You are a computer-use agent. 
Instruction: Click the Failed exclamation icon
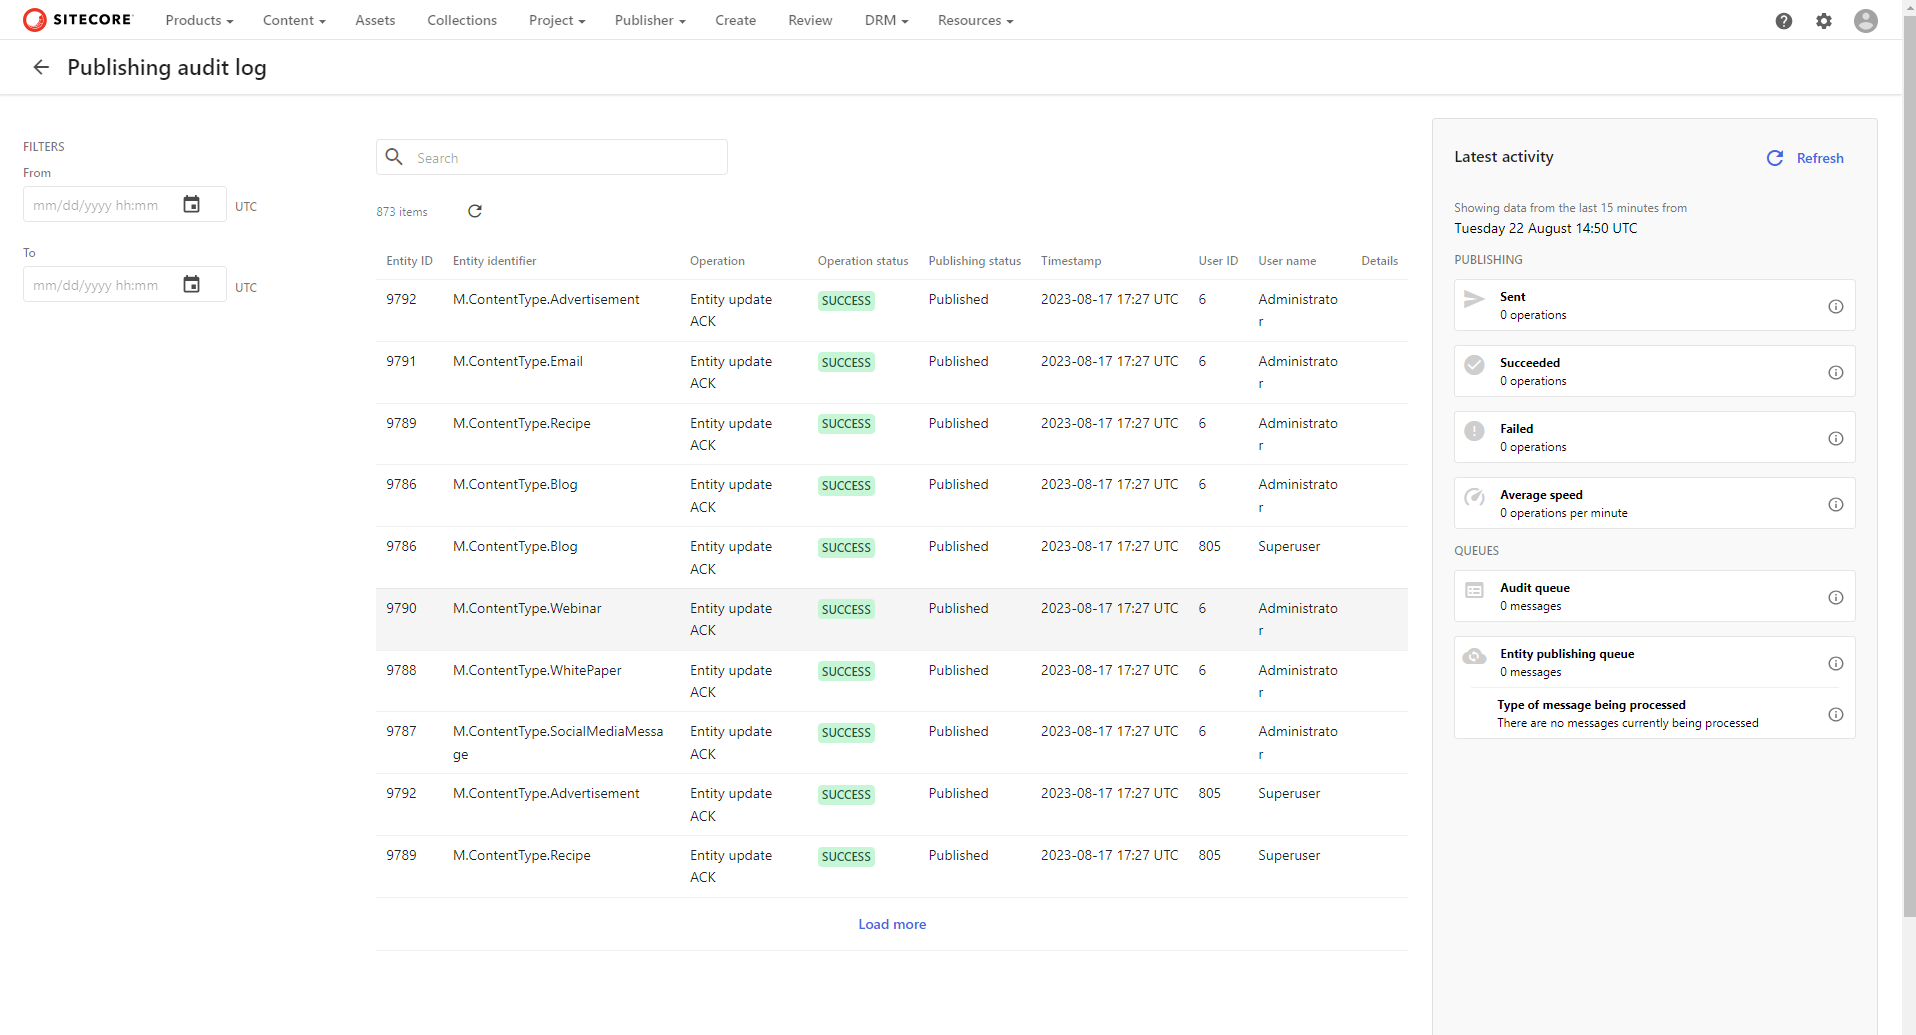(x=1474, y=430)
